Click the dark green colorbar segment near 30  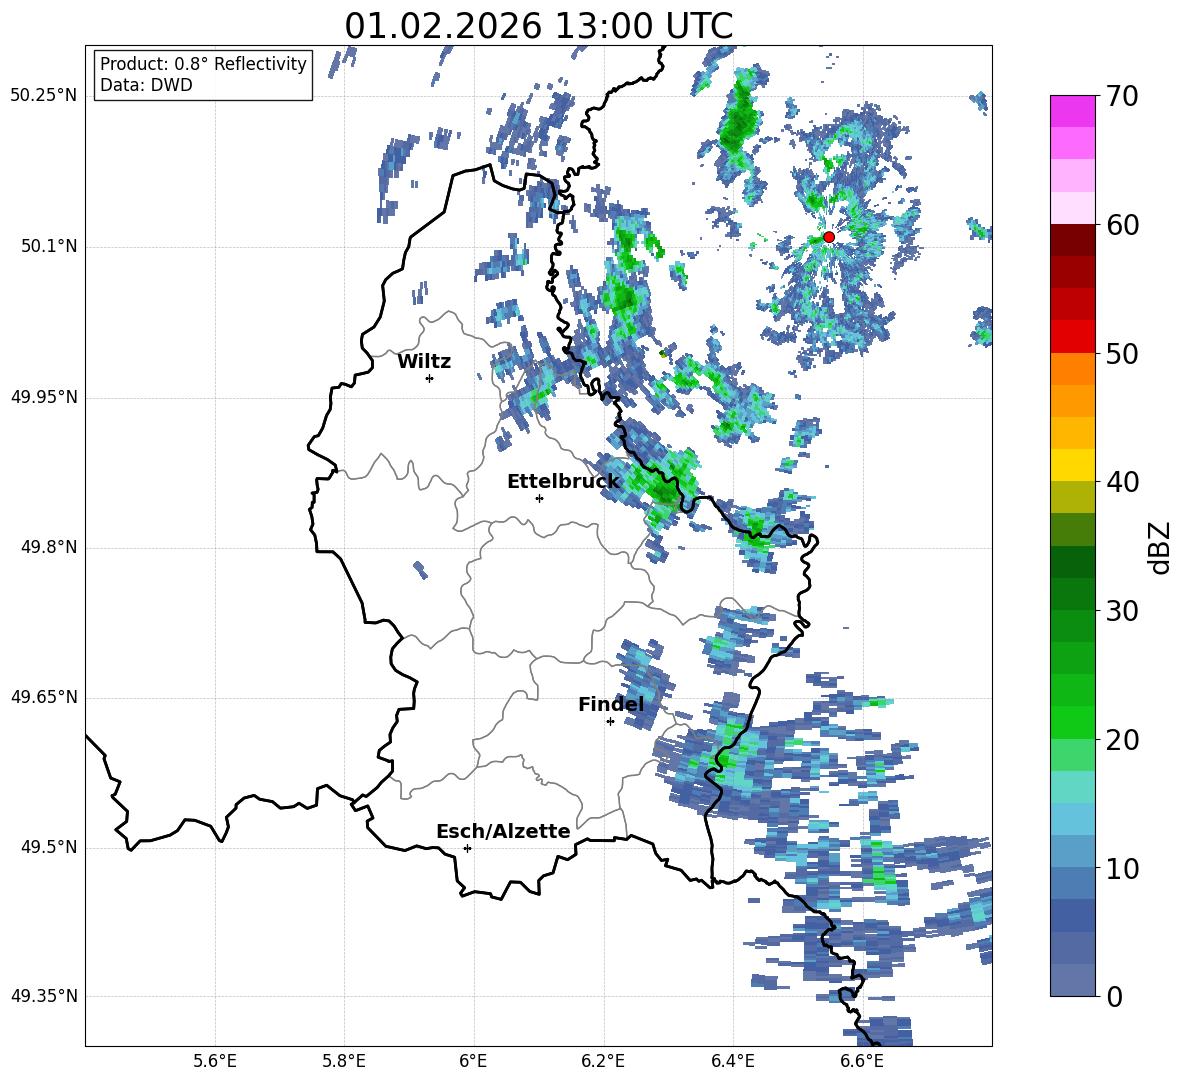(1072, 594)
